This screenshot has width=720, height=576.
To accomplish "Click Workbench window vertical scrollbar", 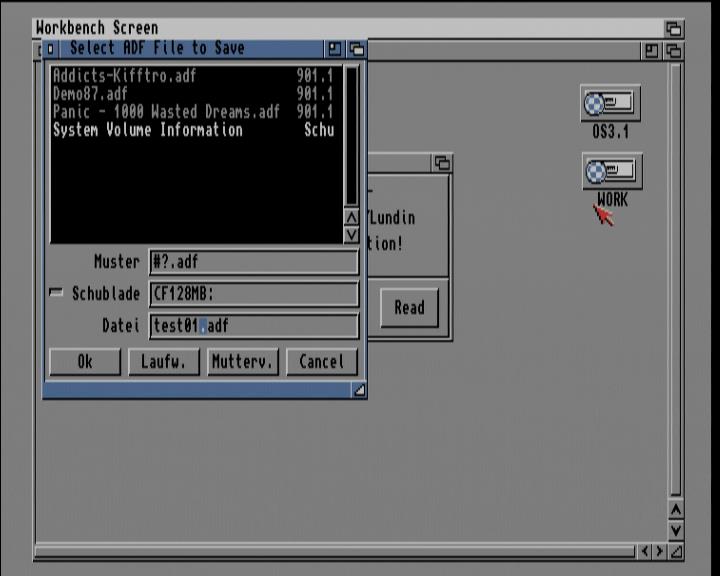I will [675, 280].
